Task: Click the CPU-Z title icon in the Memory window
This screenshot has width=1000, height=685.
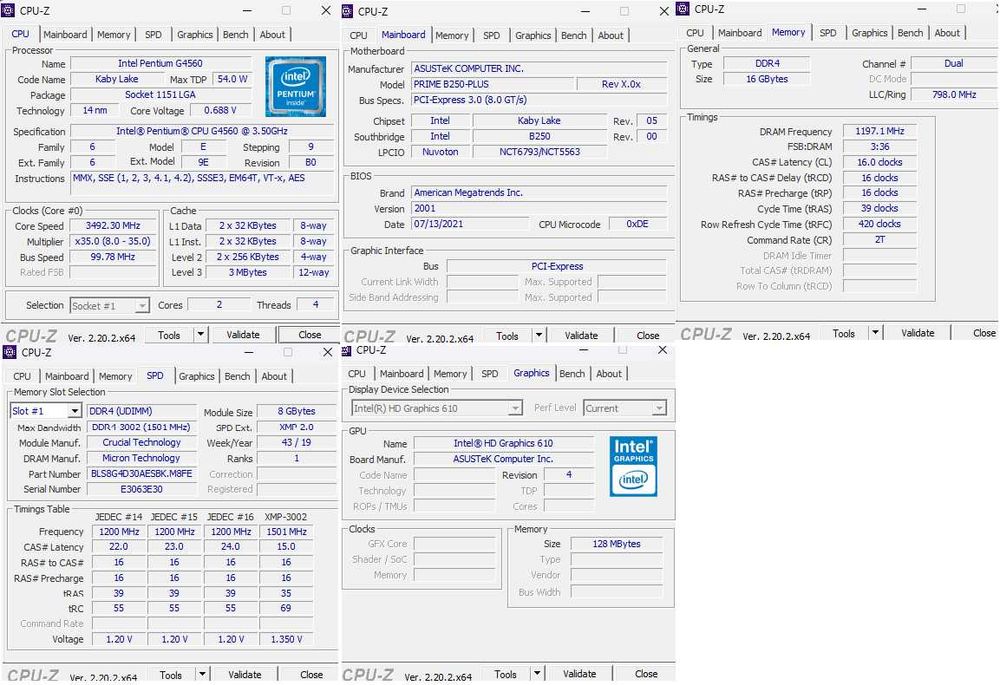Action: (683, 8)
